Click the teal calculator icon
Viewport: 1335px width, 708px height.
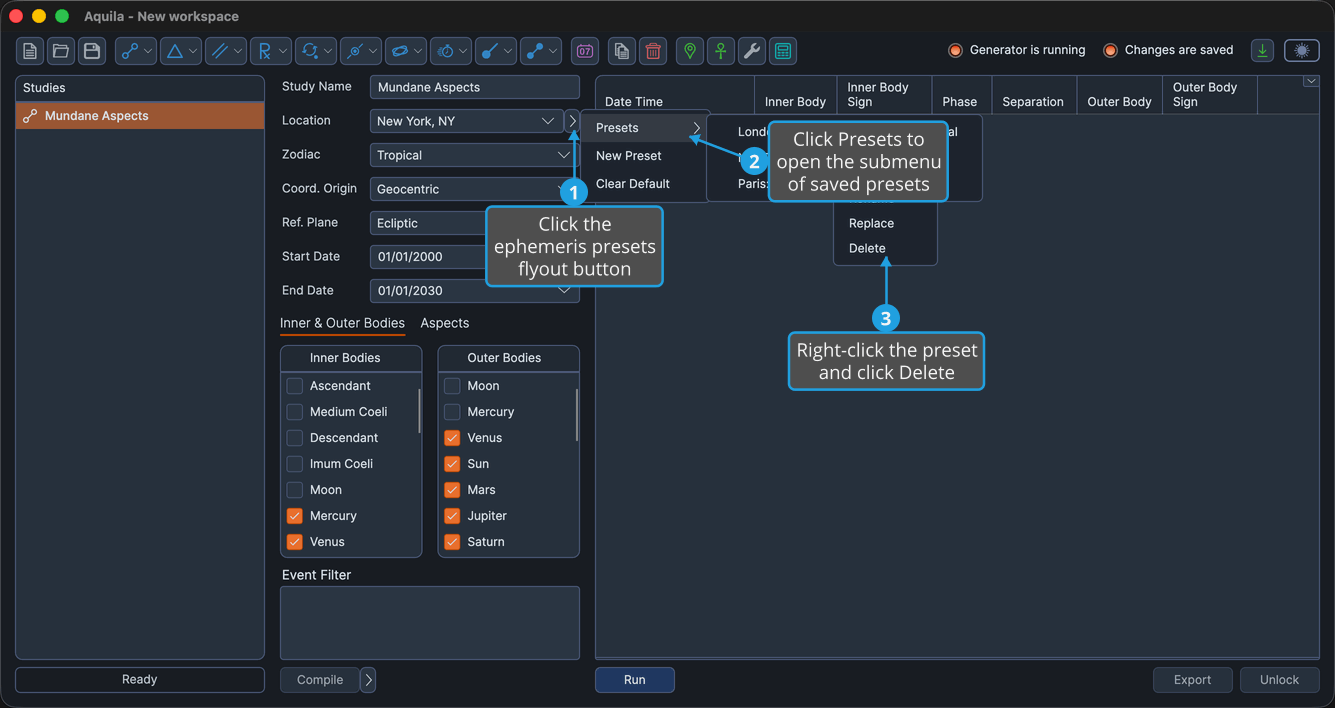tap(783, 51)
